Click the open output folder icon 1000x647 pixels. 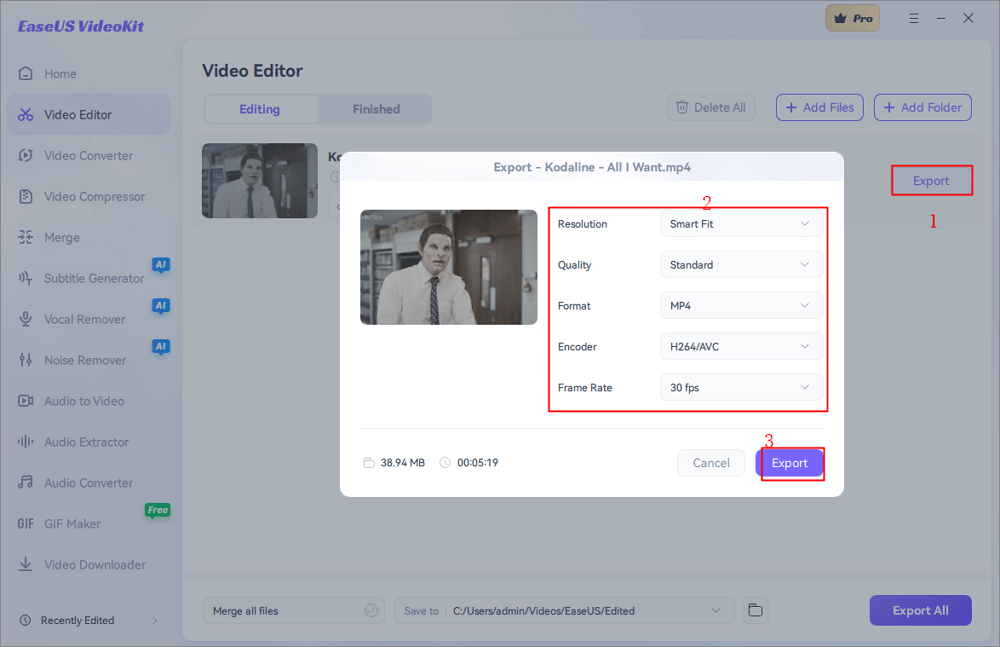[x=755, y=611]
